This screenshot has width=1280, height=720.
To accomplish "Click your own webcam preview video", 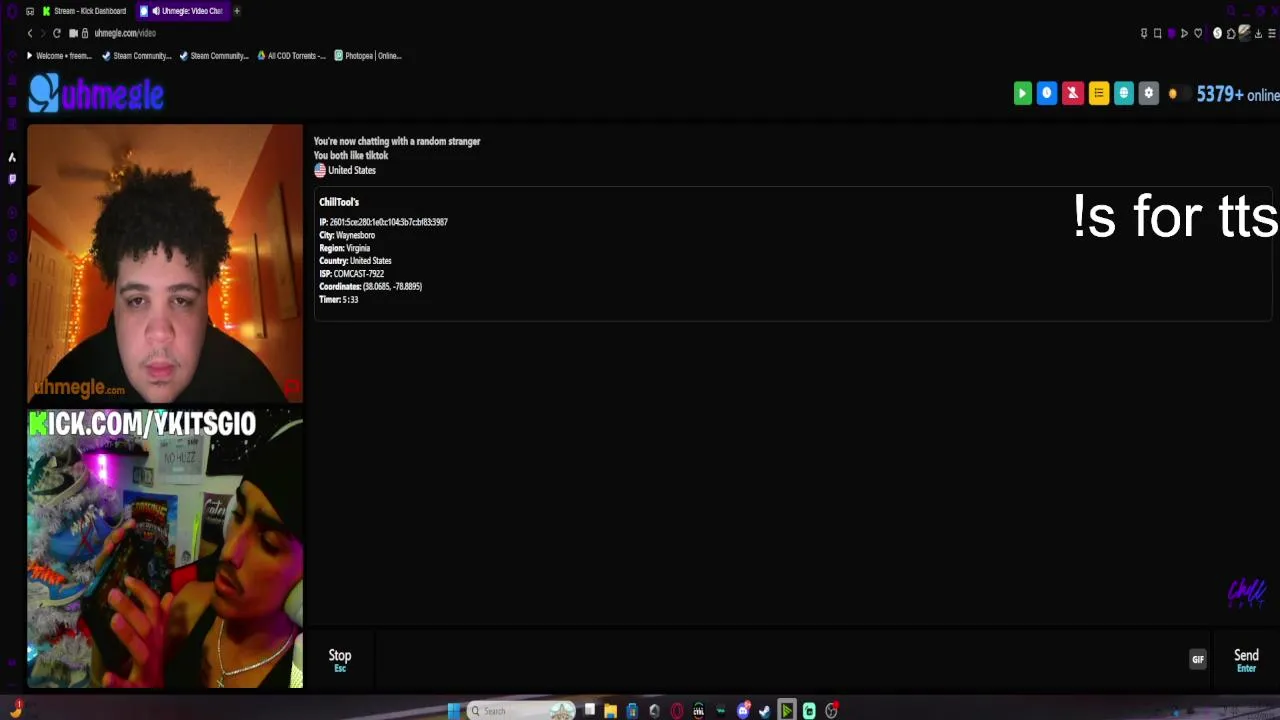I will (165, 548).
